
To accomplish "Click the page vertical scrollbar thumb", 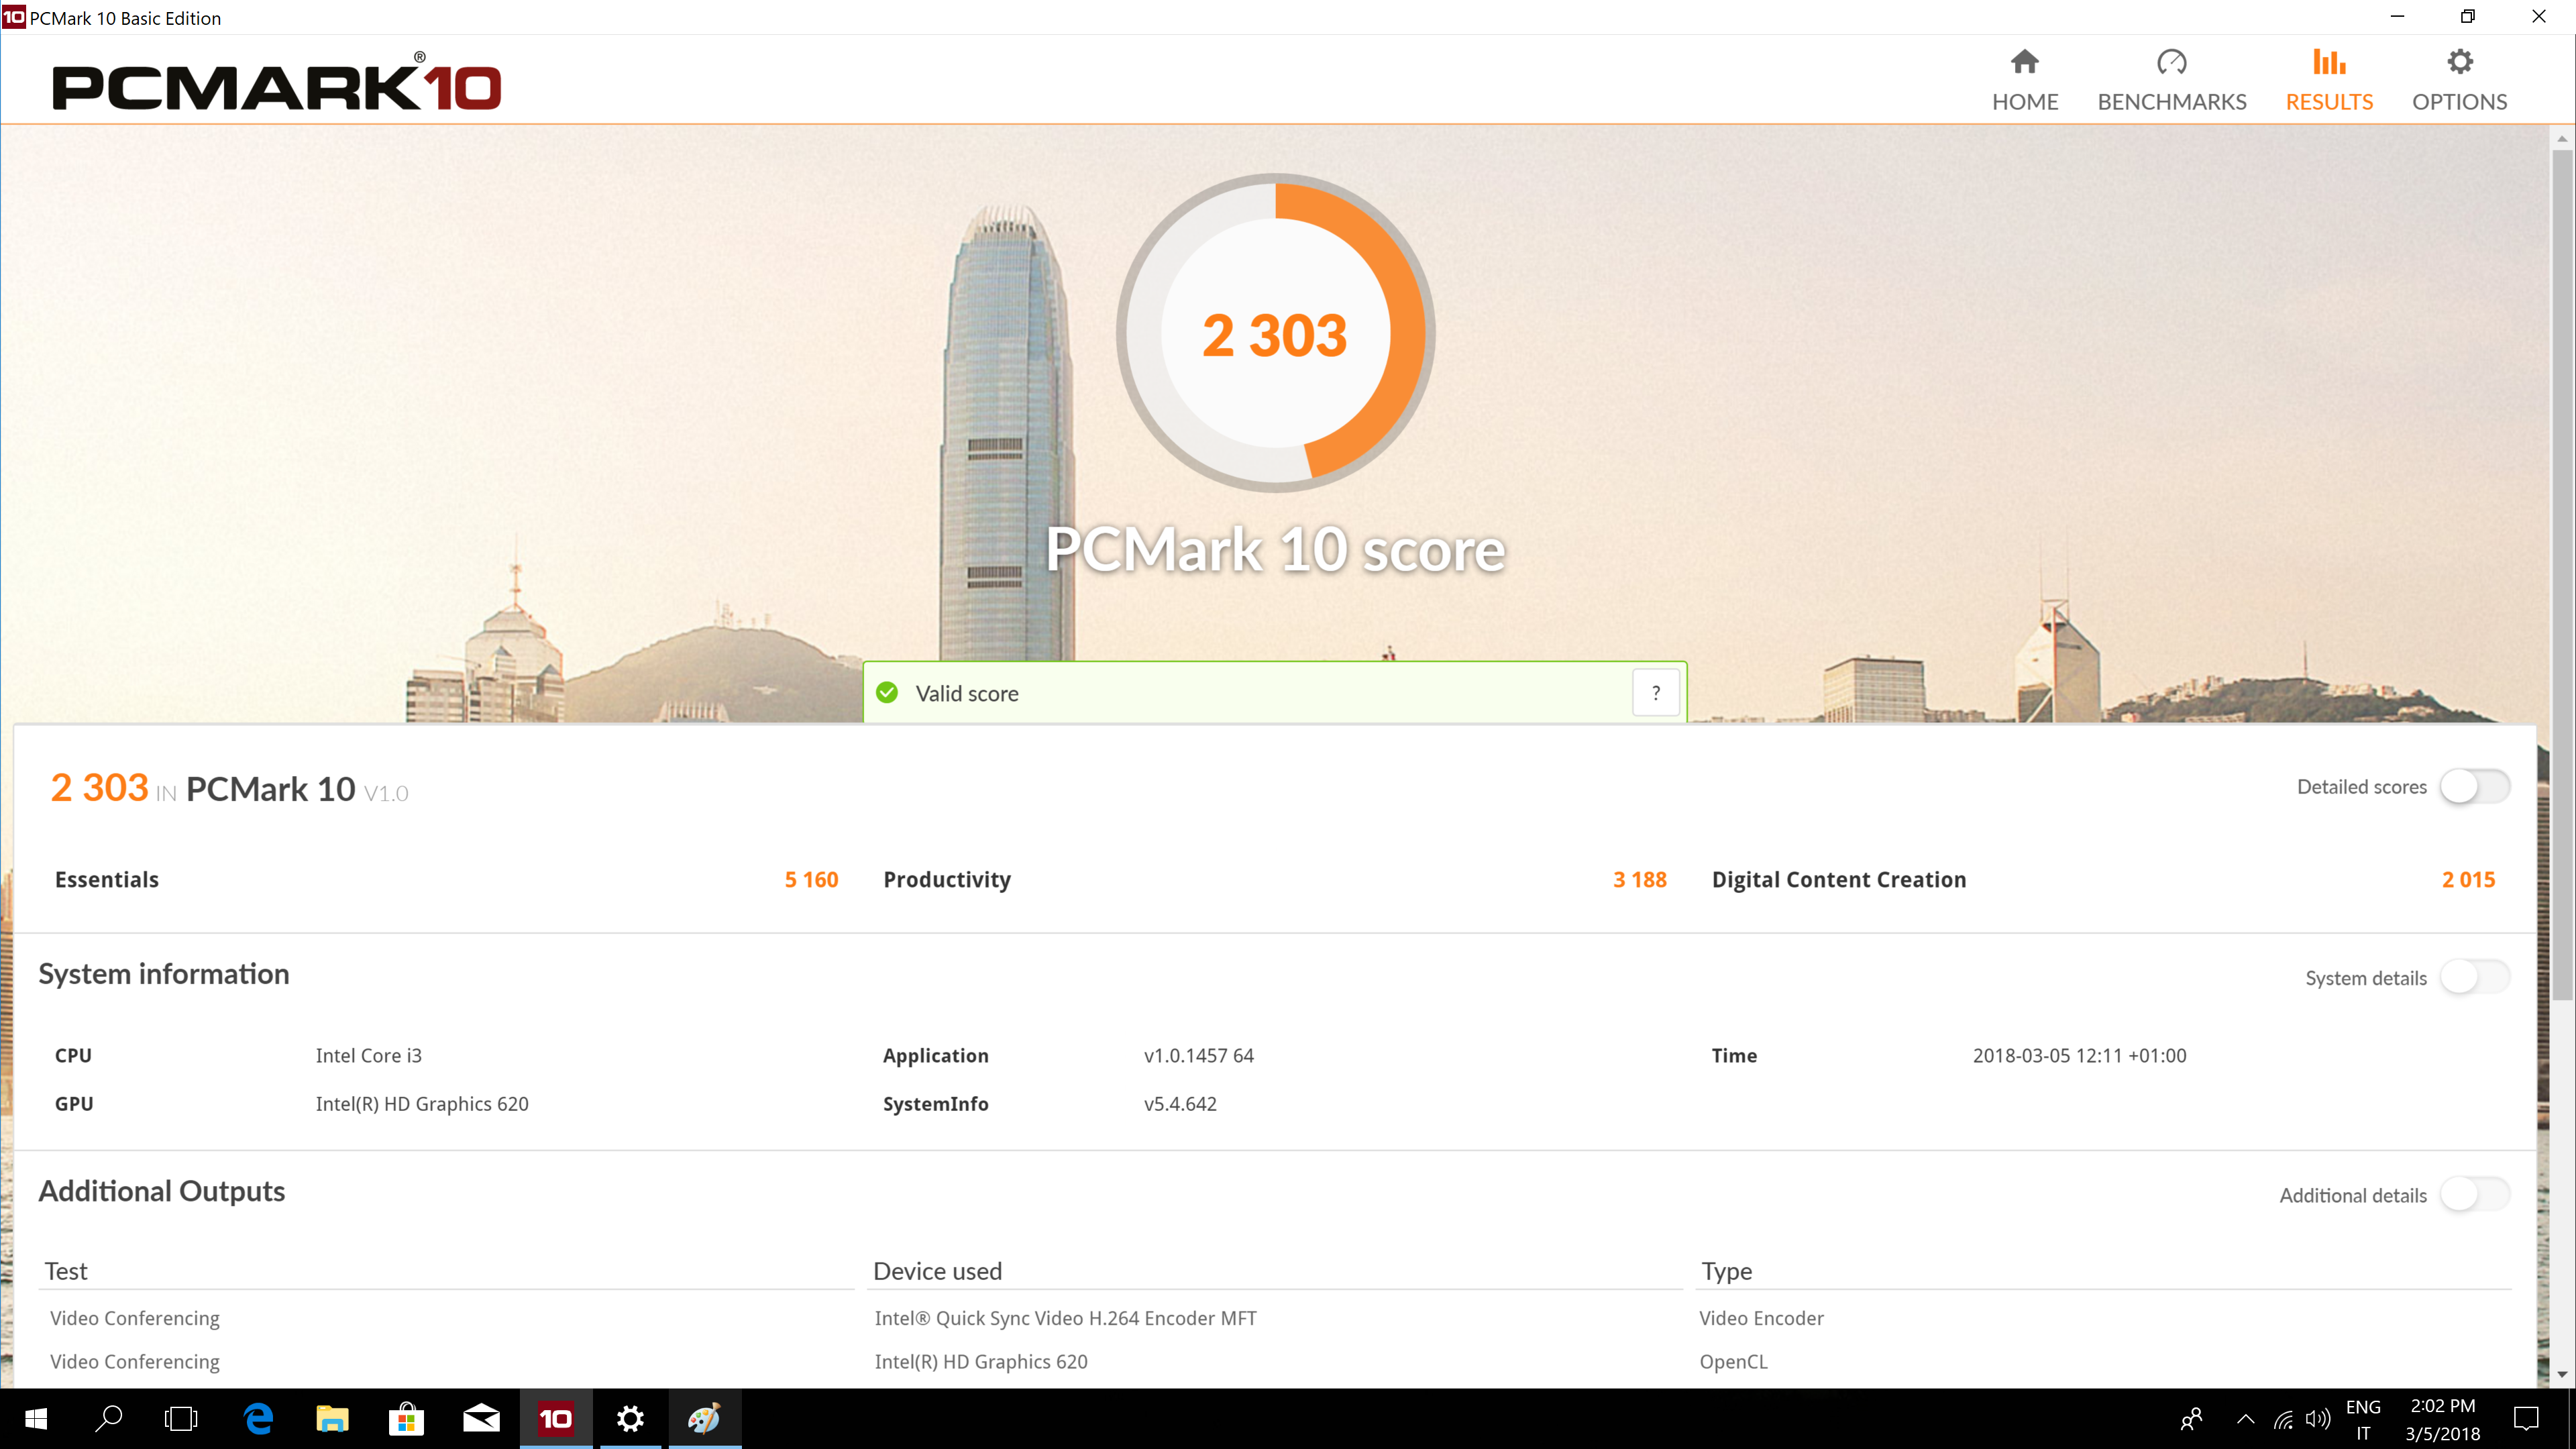I will click(2561, 575).
